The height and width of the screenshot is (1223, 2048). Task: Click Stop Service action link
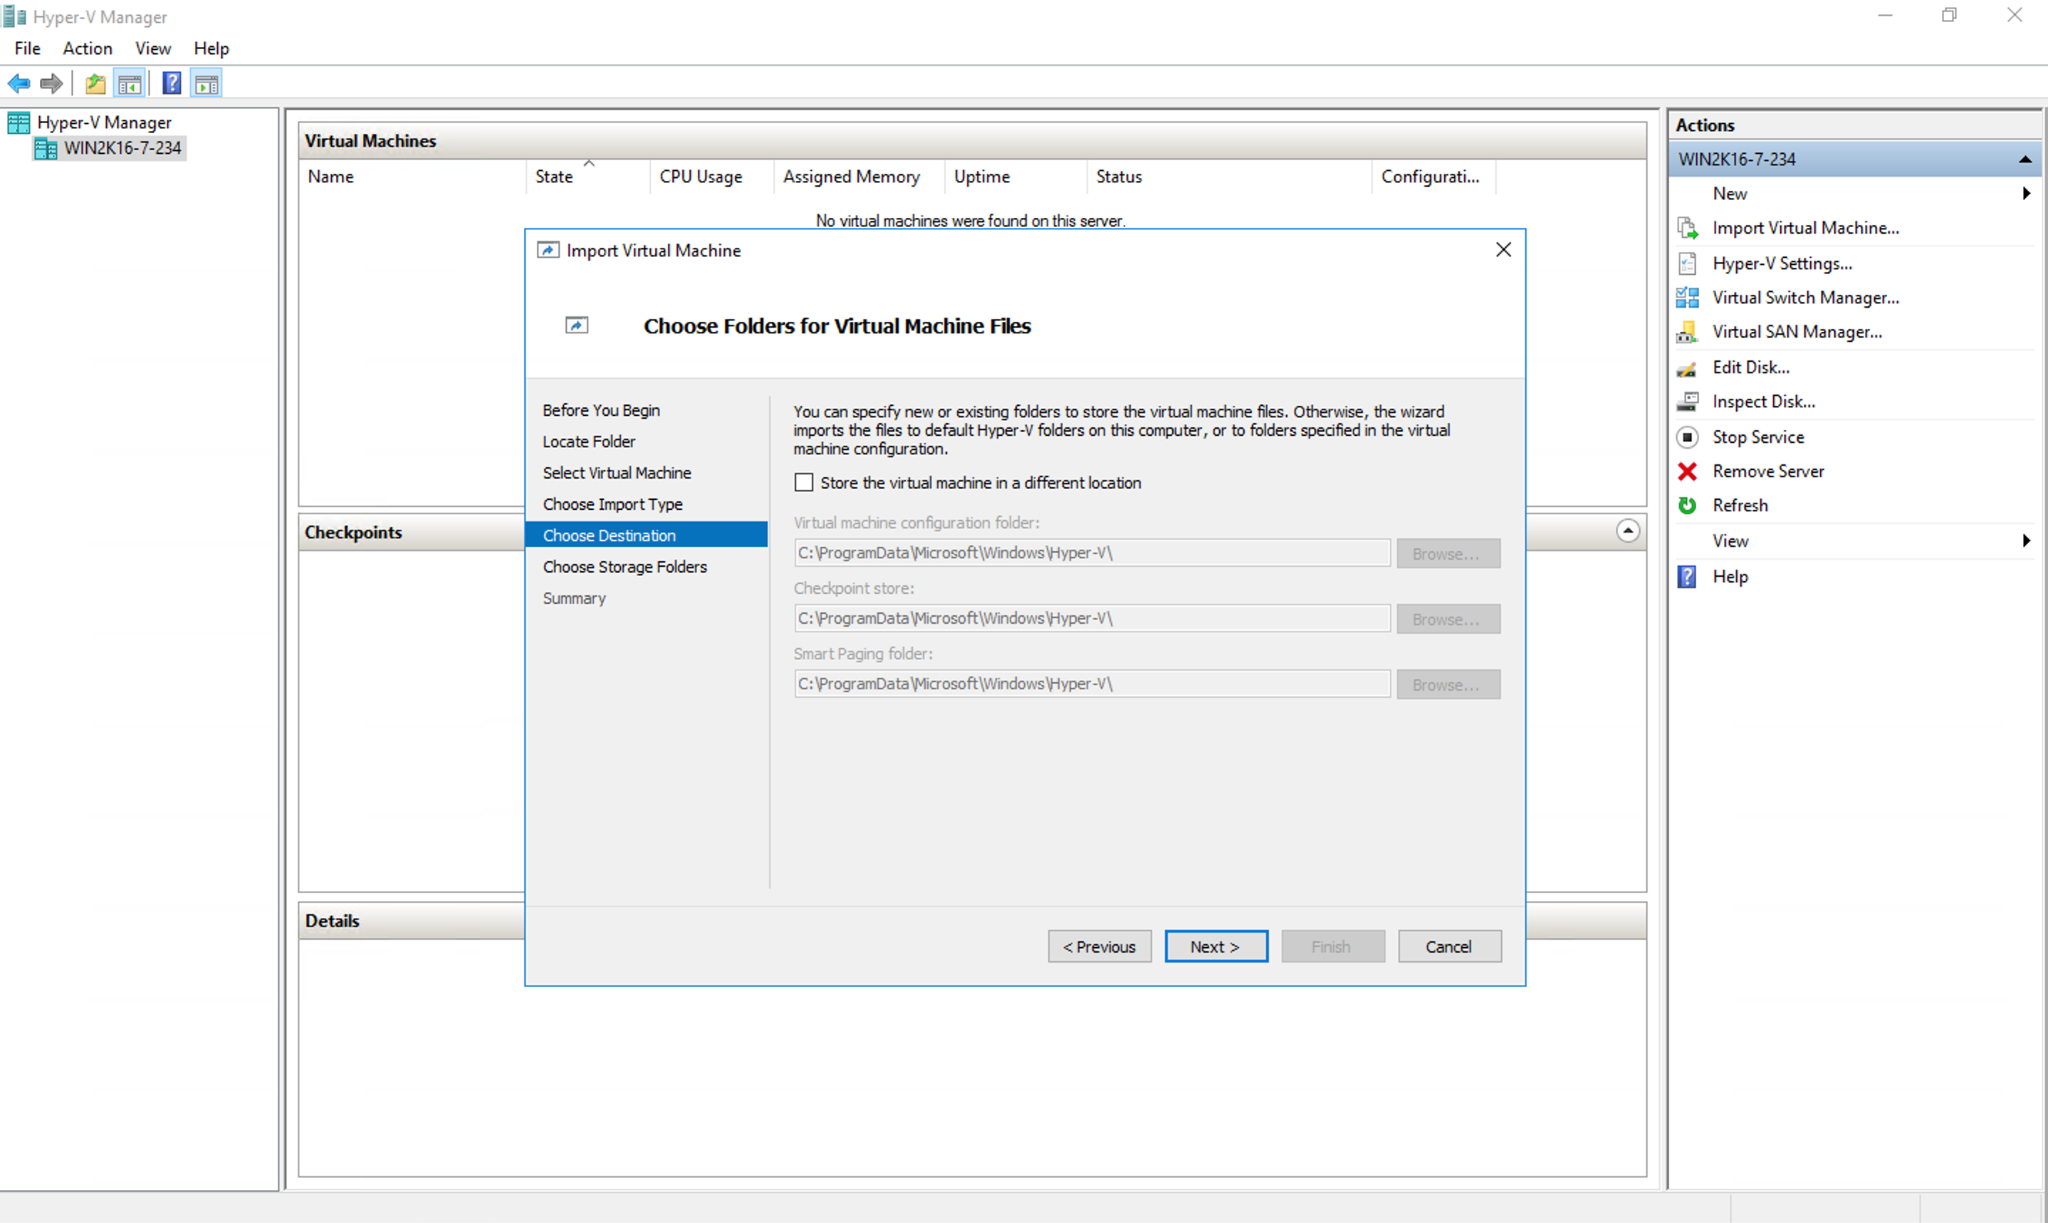pos(1758,437)
